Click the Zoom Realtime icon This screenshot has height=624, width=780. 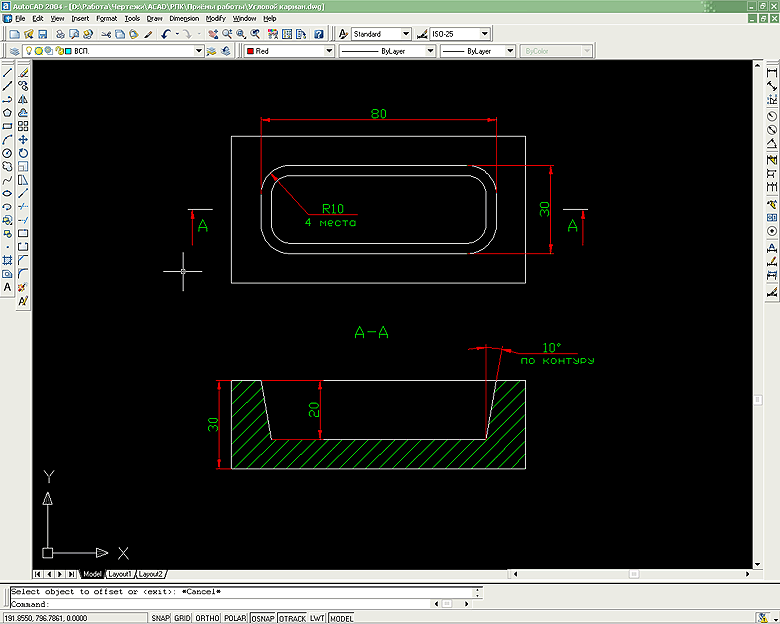[x=227, y=34]
